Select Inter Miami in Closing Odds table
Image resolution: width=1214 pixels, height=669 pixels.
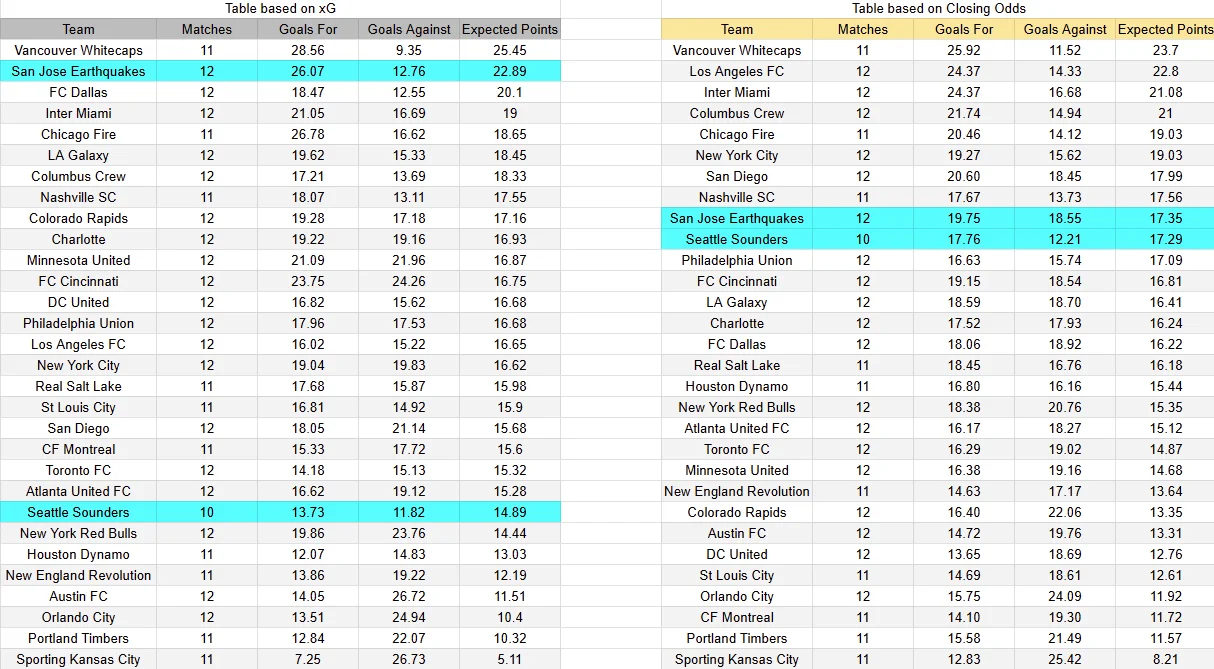737,92
